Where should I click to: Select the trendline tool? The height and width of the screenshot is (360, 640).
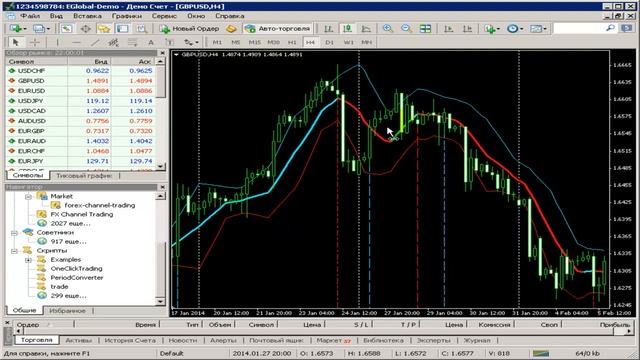(x=95, y=42)
